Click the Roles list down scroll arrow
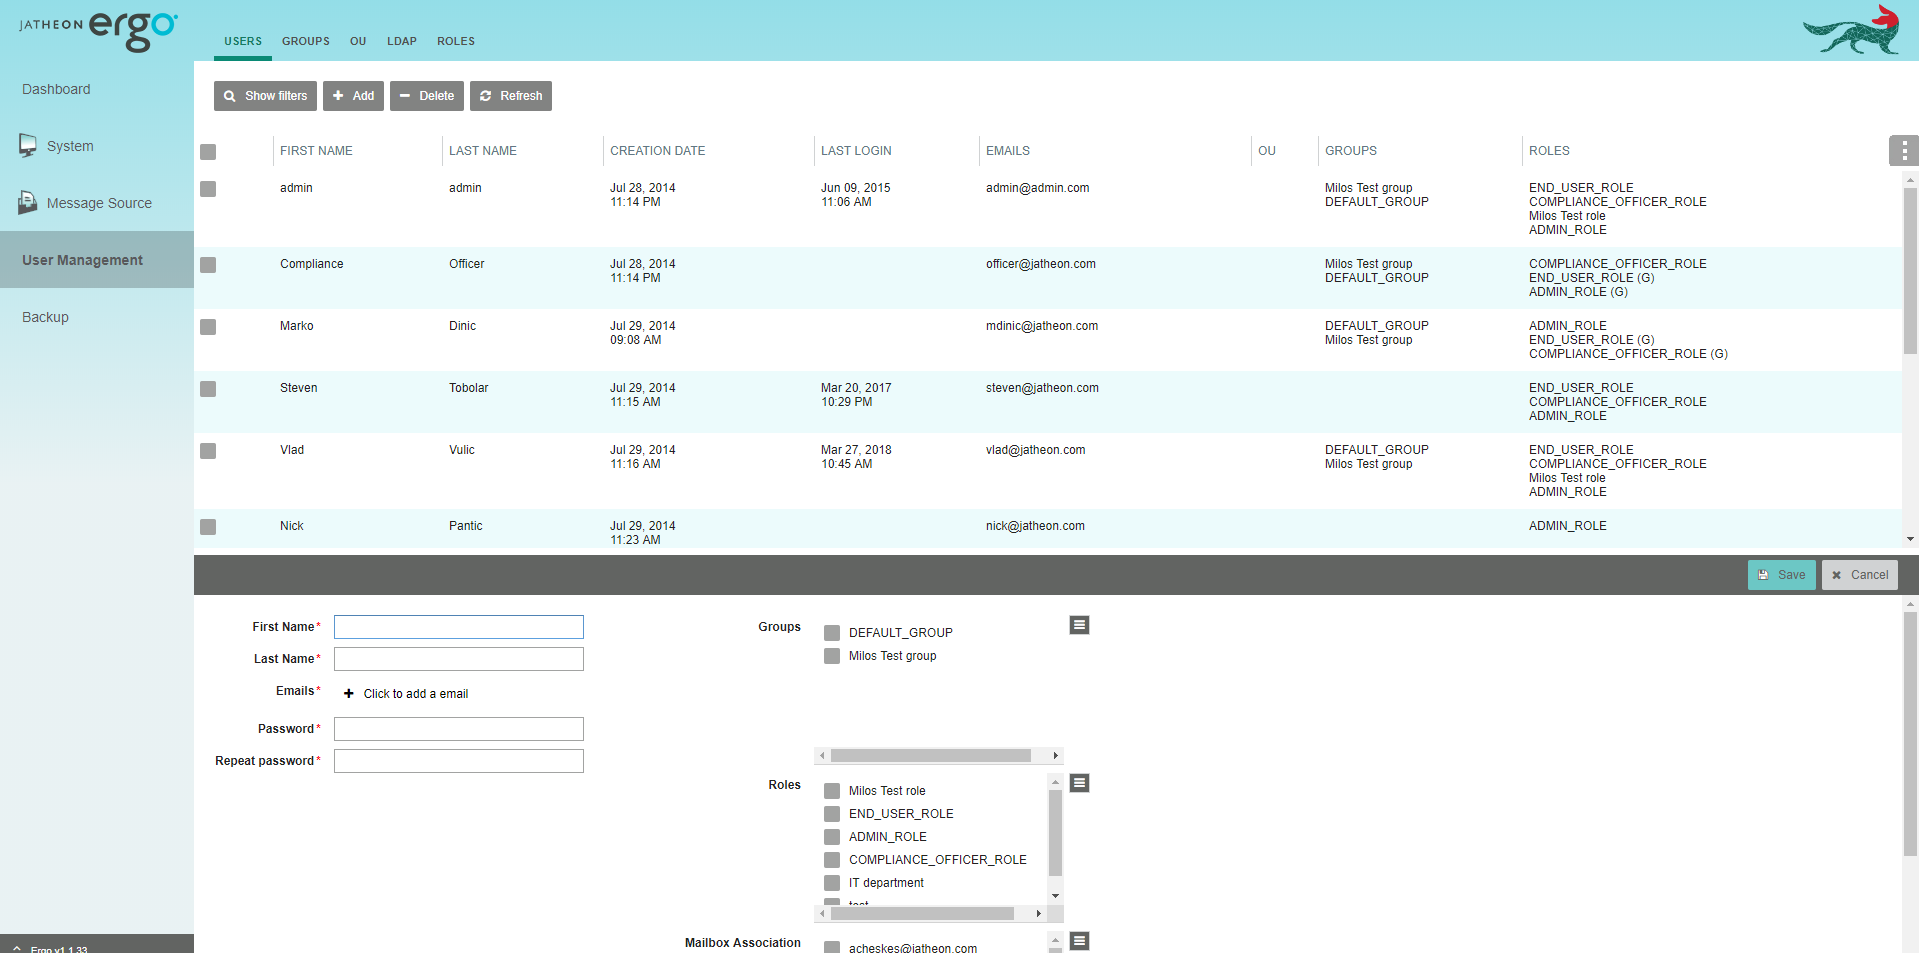The height and width of the screenshot is (953, 1919). tap(1055, 896)
